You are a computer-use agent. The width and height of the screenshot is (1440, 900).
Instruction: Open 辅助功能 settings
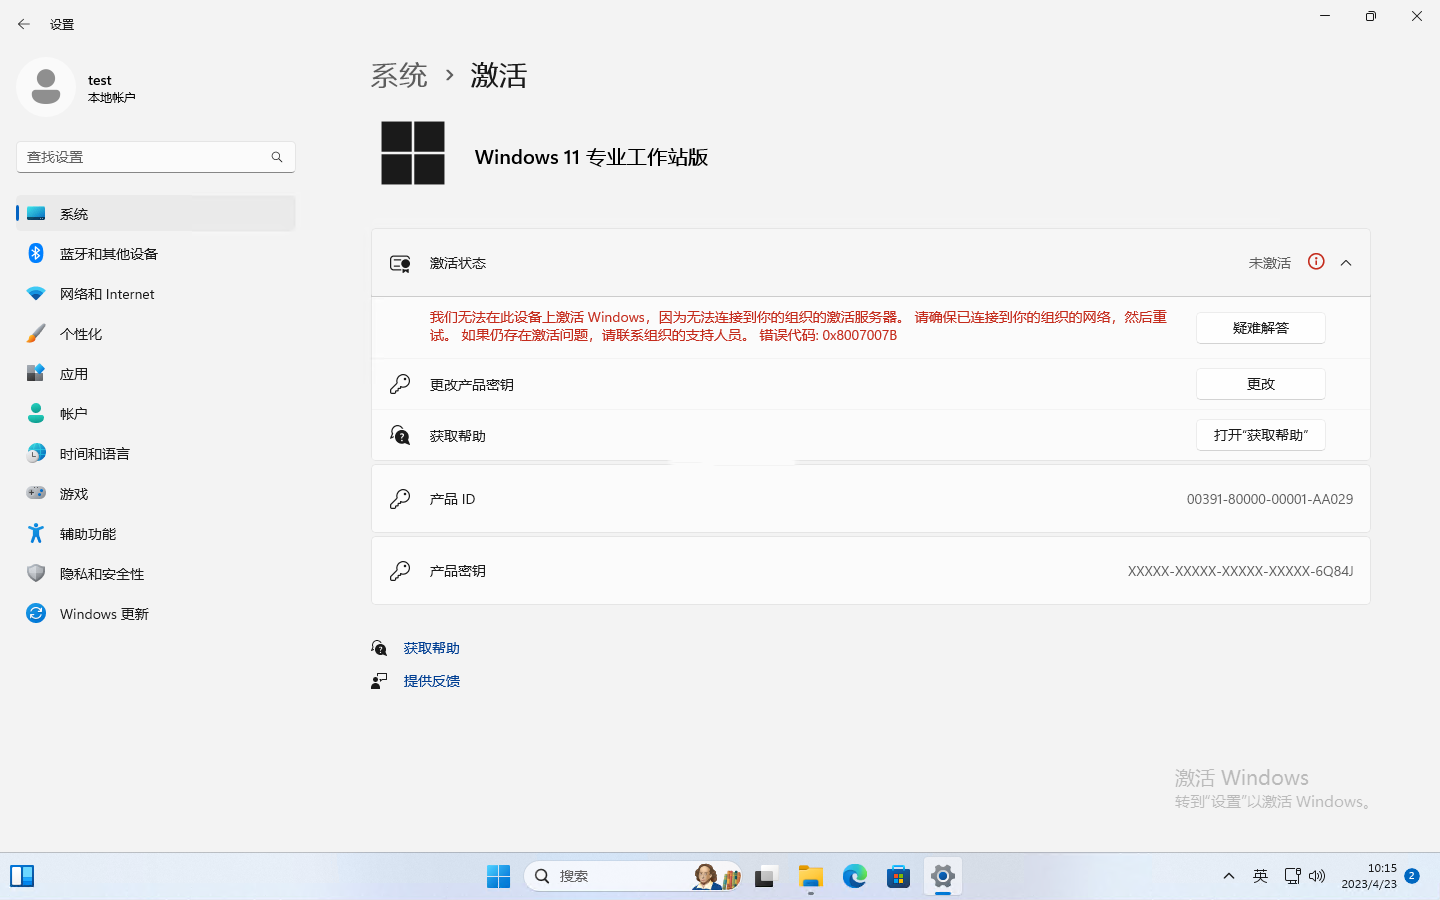[x=156, y=534]
